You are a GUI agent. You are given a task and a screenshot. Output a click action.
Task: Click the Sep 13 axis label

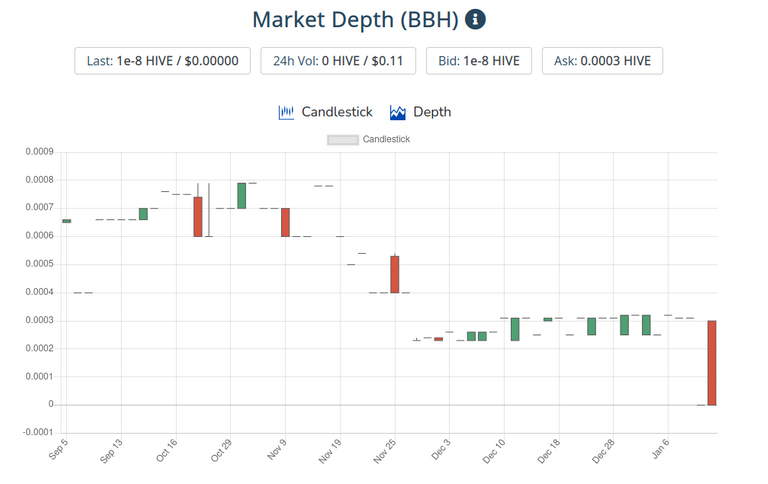(x=111, y=451)
